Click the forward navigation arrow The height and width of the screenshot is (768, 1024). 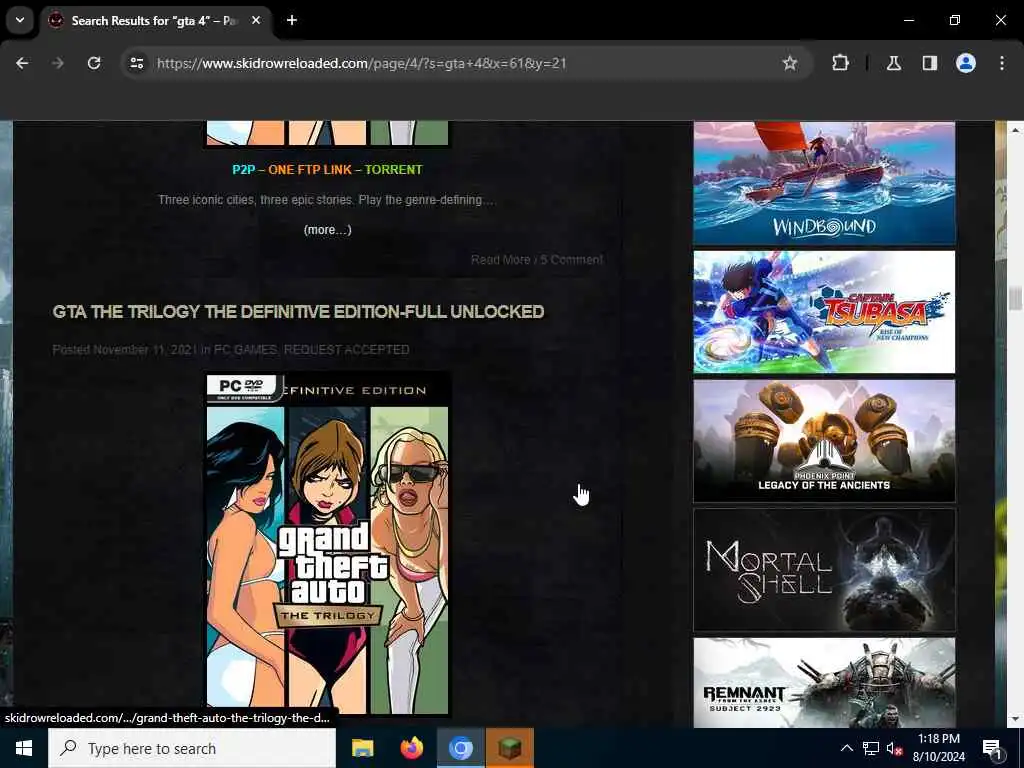[58, 63]
